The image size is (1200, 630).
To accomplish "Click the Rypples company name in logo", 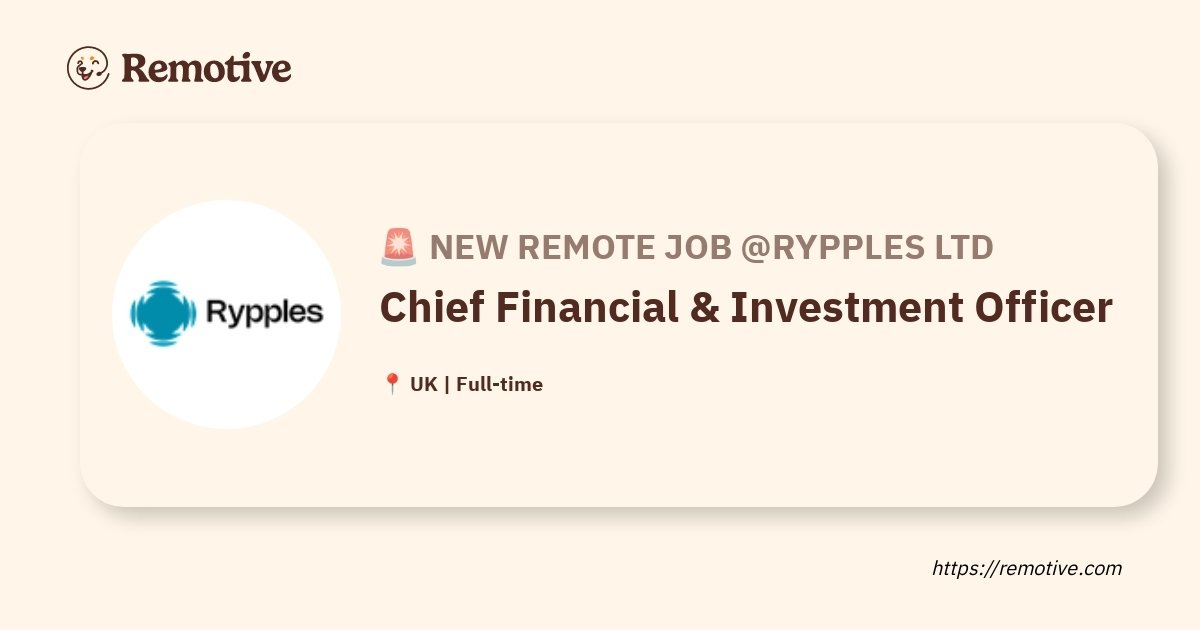I will tap(264, 314).
